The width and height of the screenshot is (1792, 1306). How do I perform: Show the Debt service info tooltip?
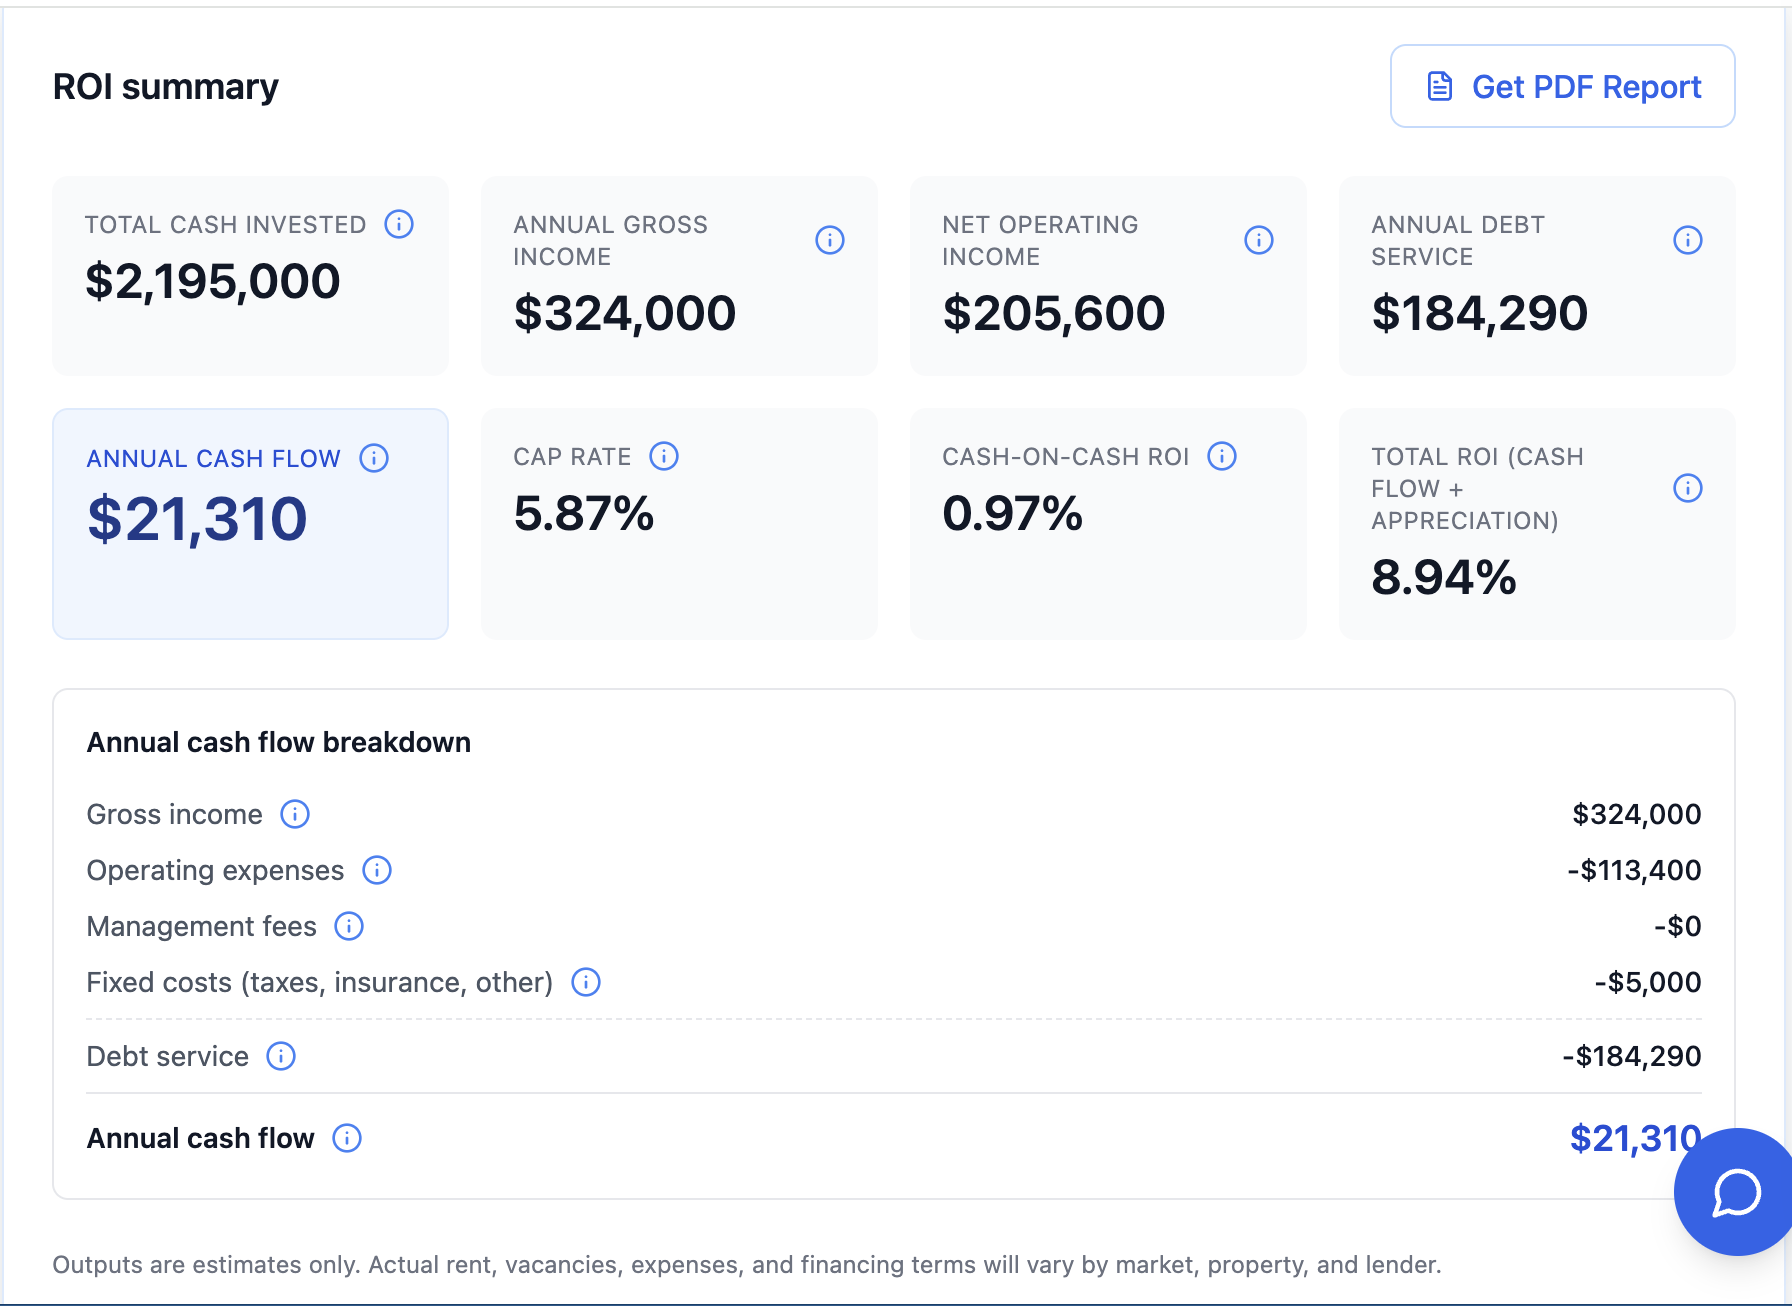pyautogui.click(x=281, y=1056)
